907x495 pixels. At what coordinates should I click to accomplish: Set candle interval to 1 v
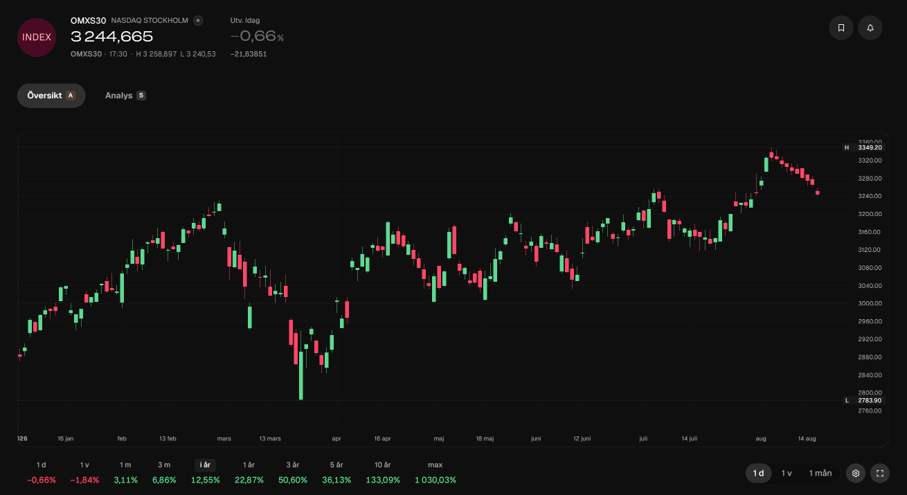[x=786, y=473]
